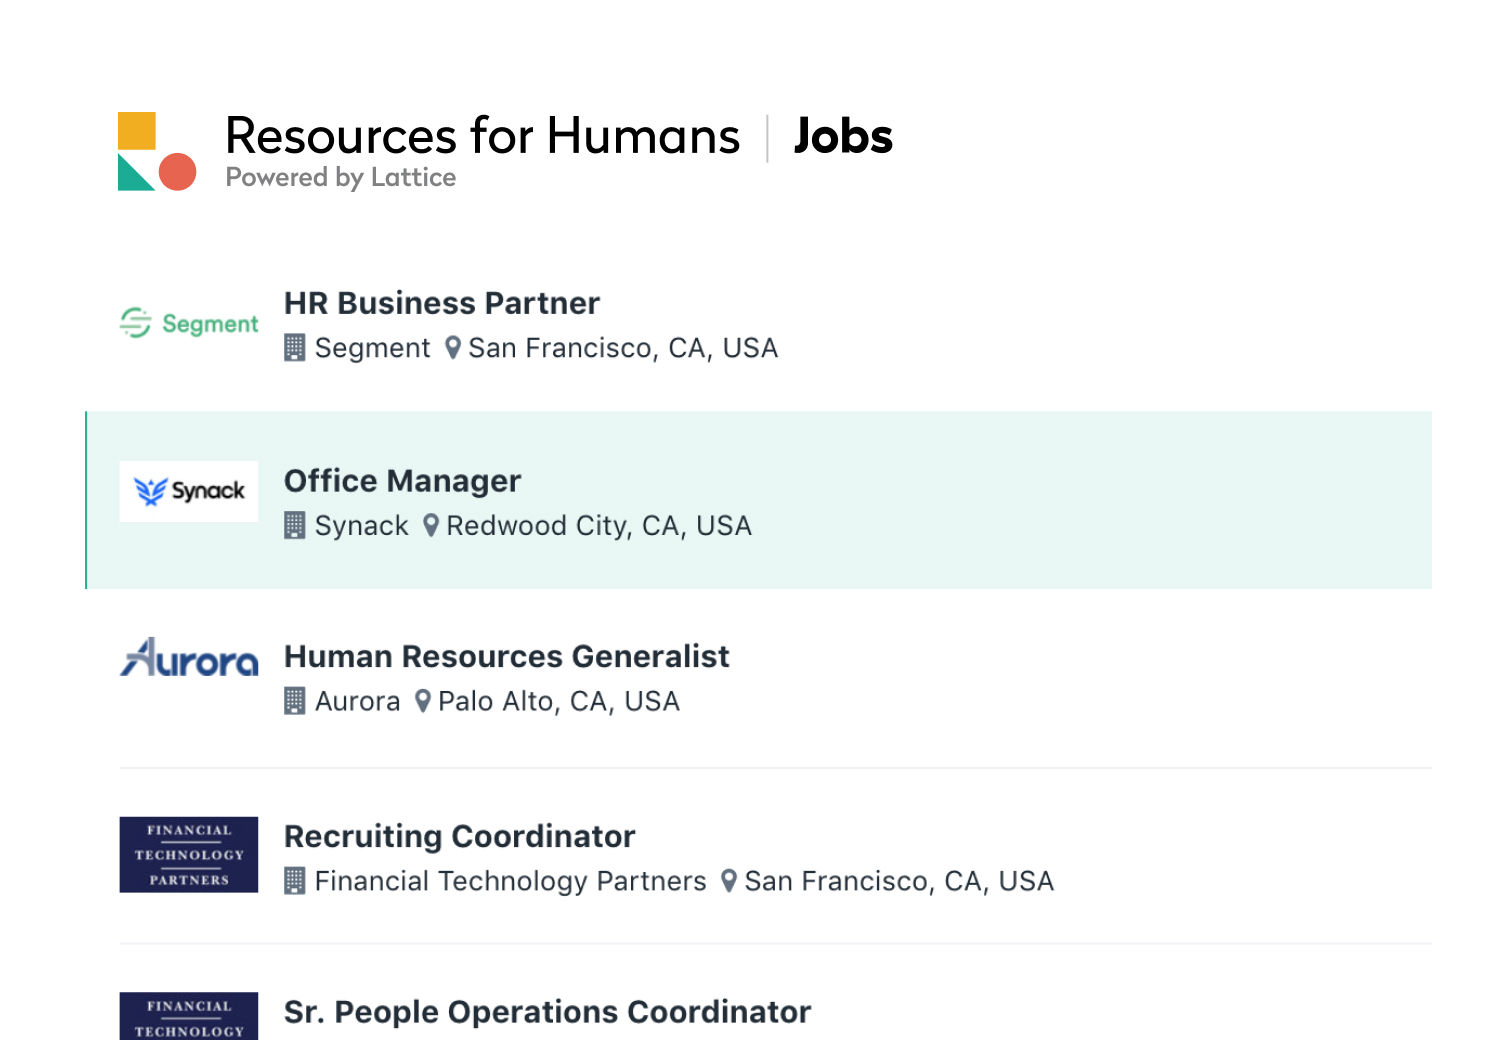Click 'Financial Technology Partners' company text
The height and width of the screenshot is (1040, 1496).
(x=510, y=881)
